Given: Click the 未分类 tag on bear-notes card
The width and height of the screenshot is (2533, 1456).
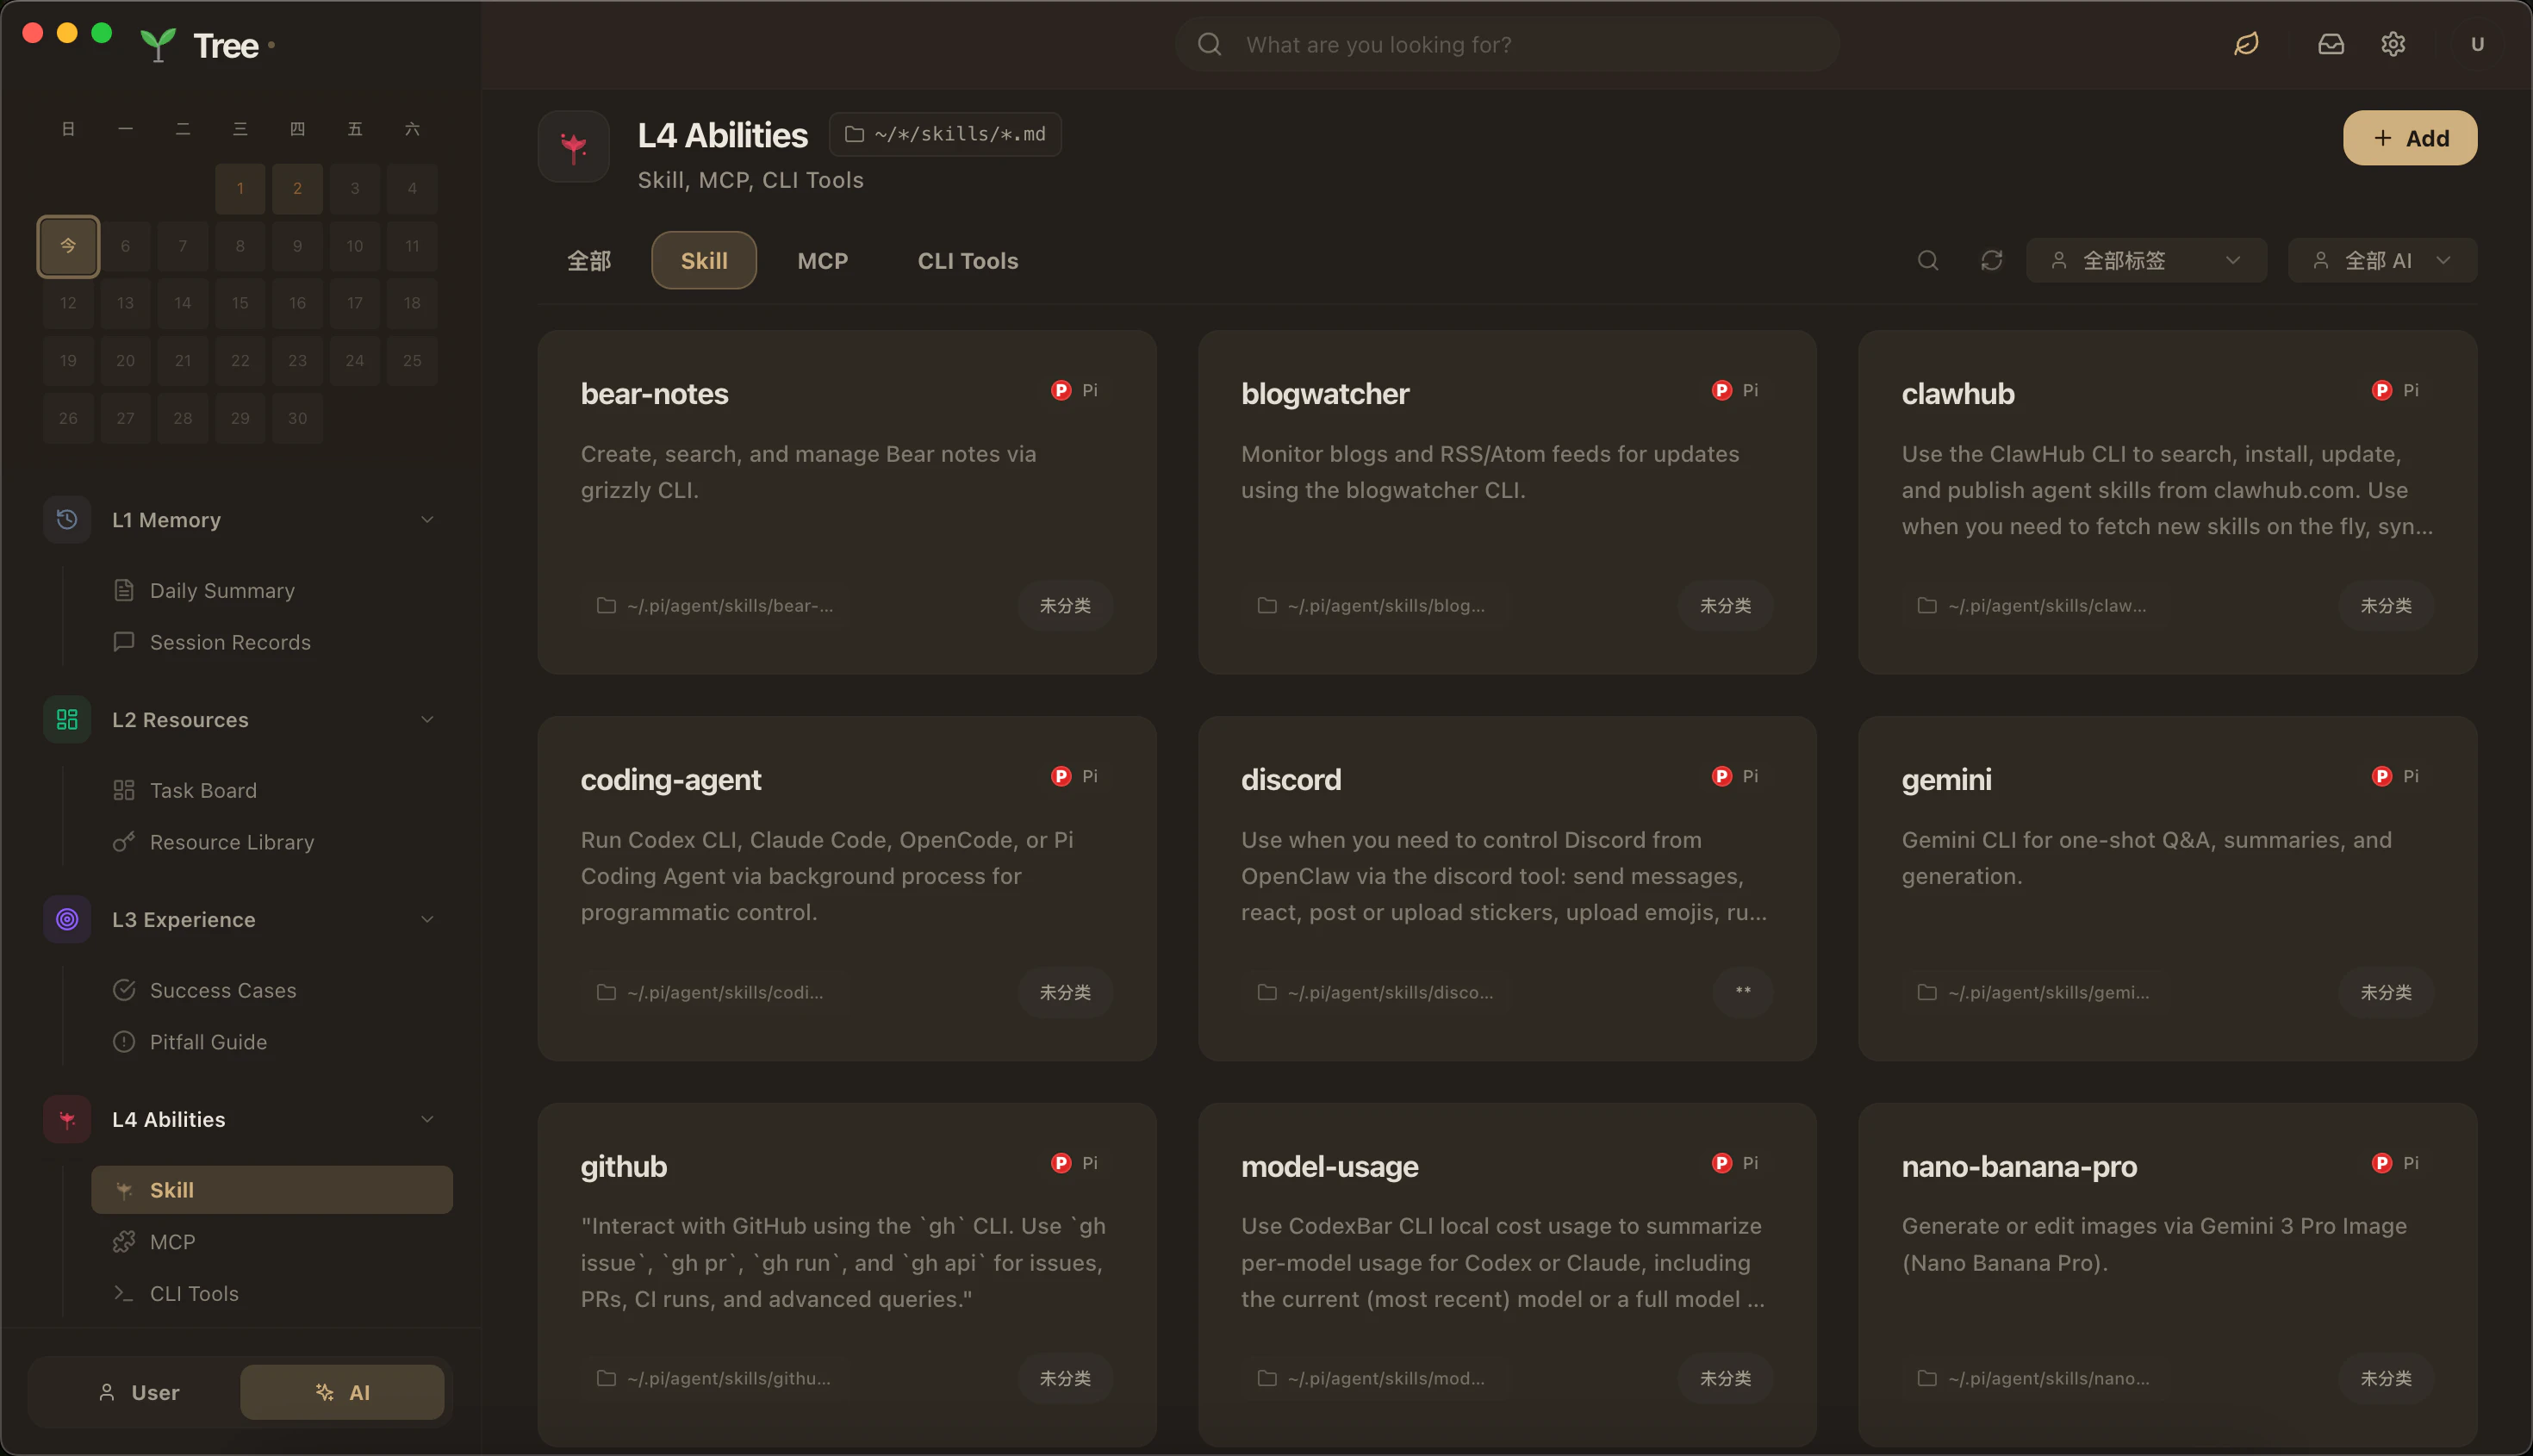Looking at the screenshot, I should [1064, 606].
